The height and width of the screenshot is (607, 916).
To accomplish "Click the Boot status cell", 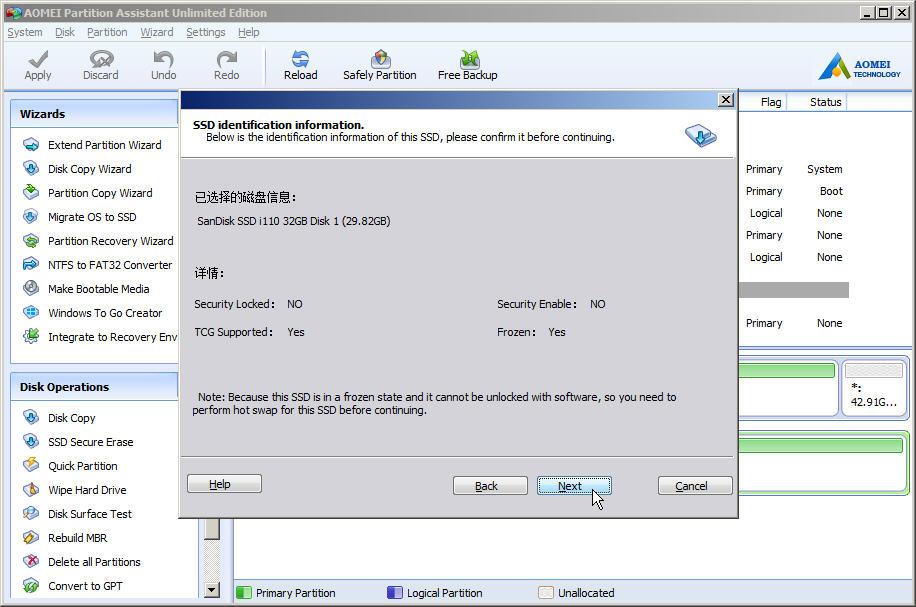I will 831,191.
